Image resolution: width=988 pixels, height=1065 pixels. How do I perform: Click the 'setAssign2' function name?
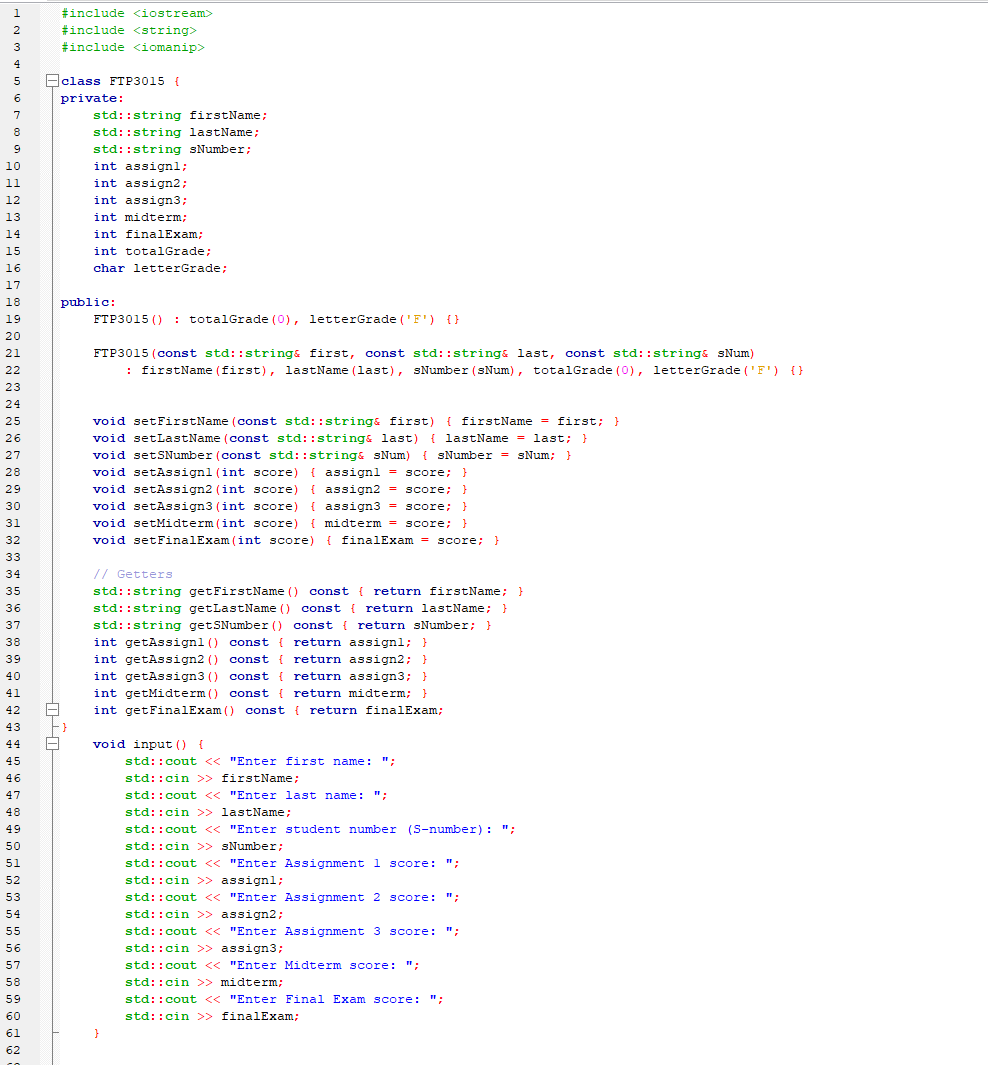(172, 489)
